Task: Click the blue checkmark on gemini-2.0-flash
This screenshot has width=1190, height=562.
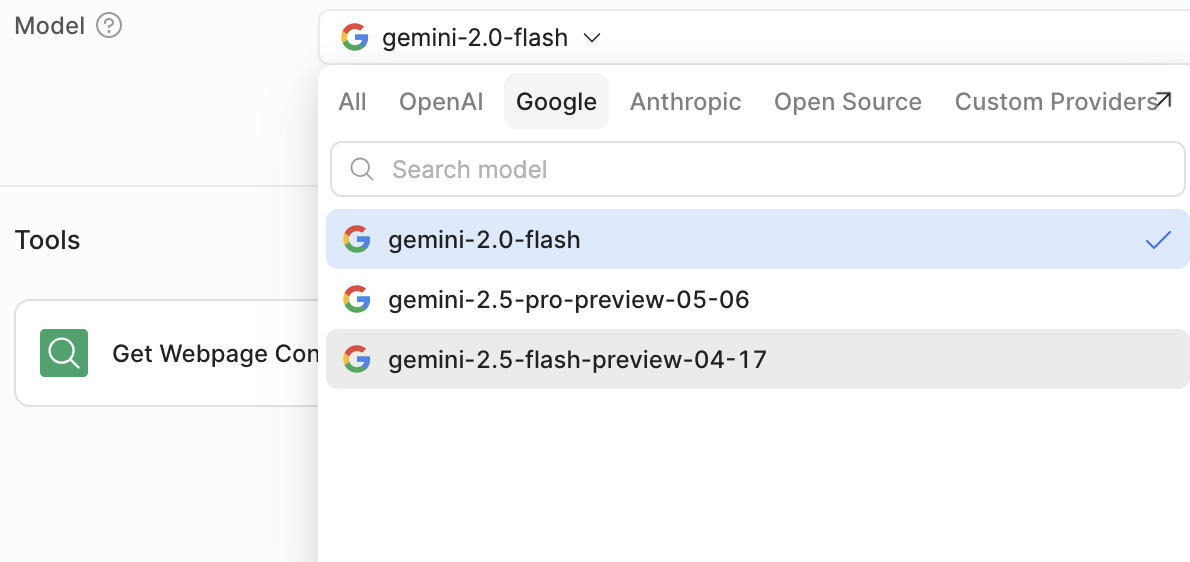Action: tap(1158, 240)
